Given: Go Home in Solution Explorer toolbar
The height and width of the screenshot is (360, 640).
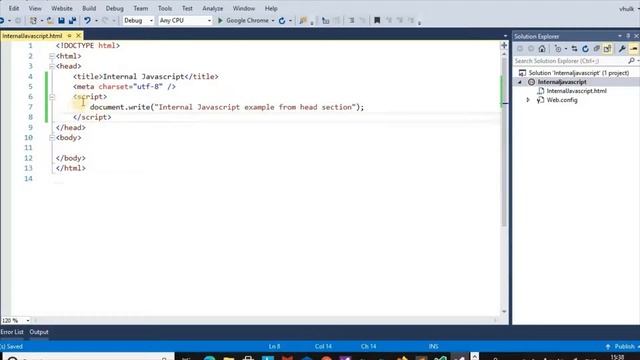Looking at the screenshot, I should [x=542, y=49].
